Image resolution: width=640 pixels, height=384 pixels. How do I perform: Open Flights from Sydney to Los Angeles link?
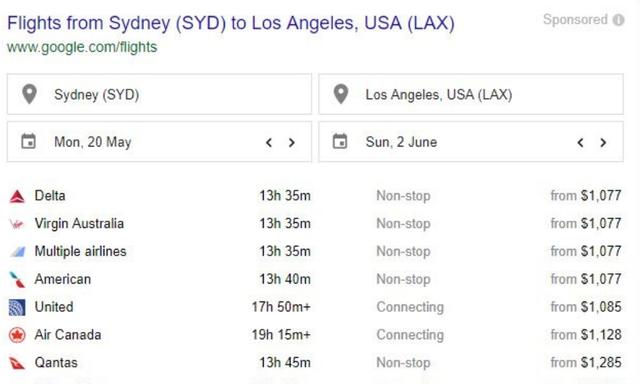click(x=231, y=23)
